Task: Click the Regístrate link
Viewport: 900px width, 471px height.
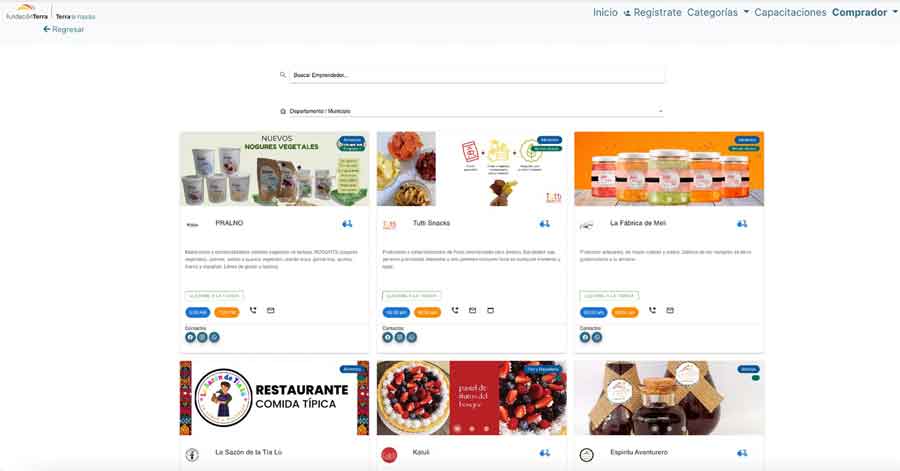Action: [x=653, y=12]
